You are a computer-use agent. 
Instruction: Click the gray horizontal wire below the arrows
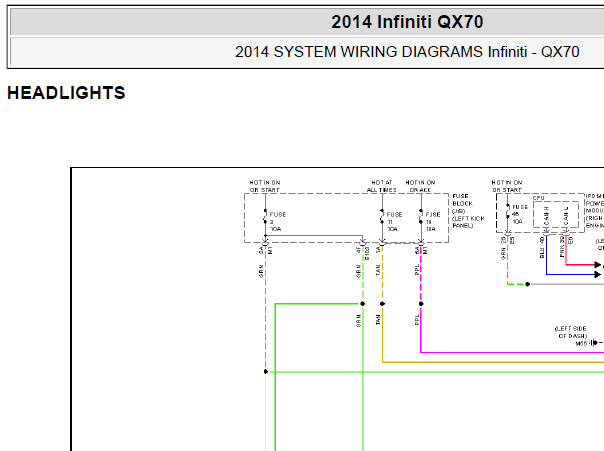tap(567, 284)
